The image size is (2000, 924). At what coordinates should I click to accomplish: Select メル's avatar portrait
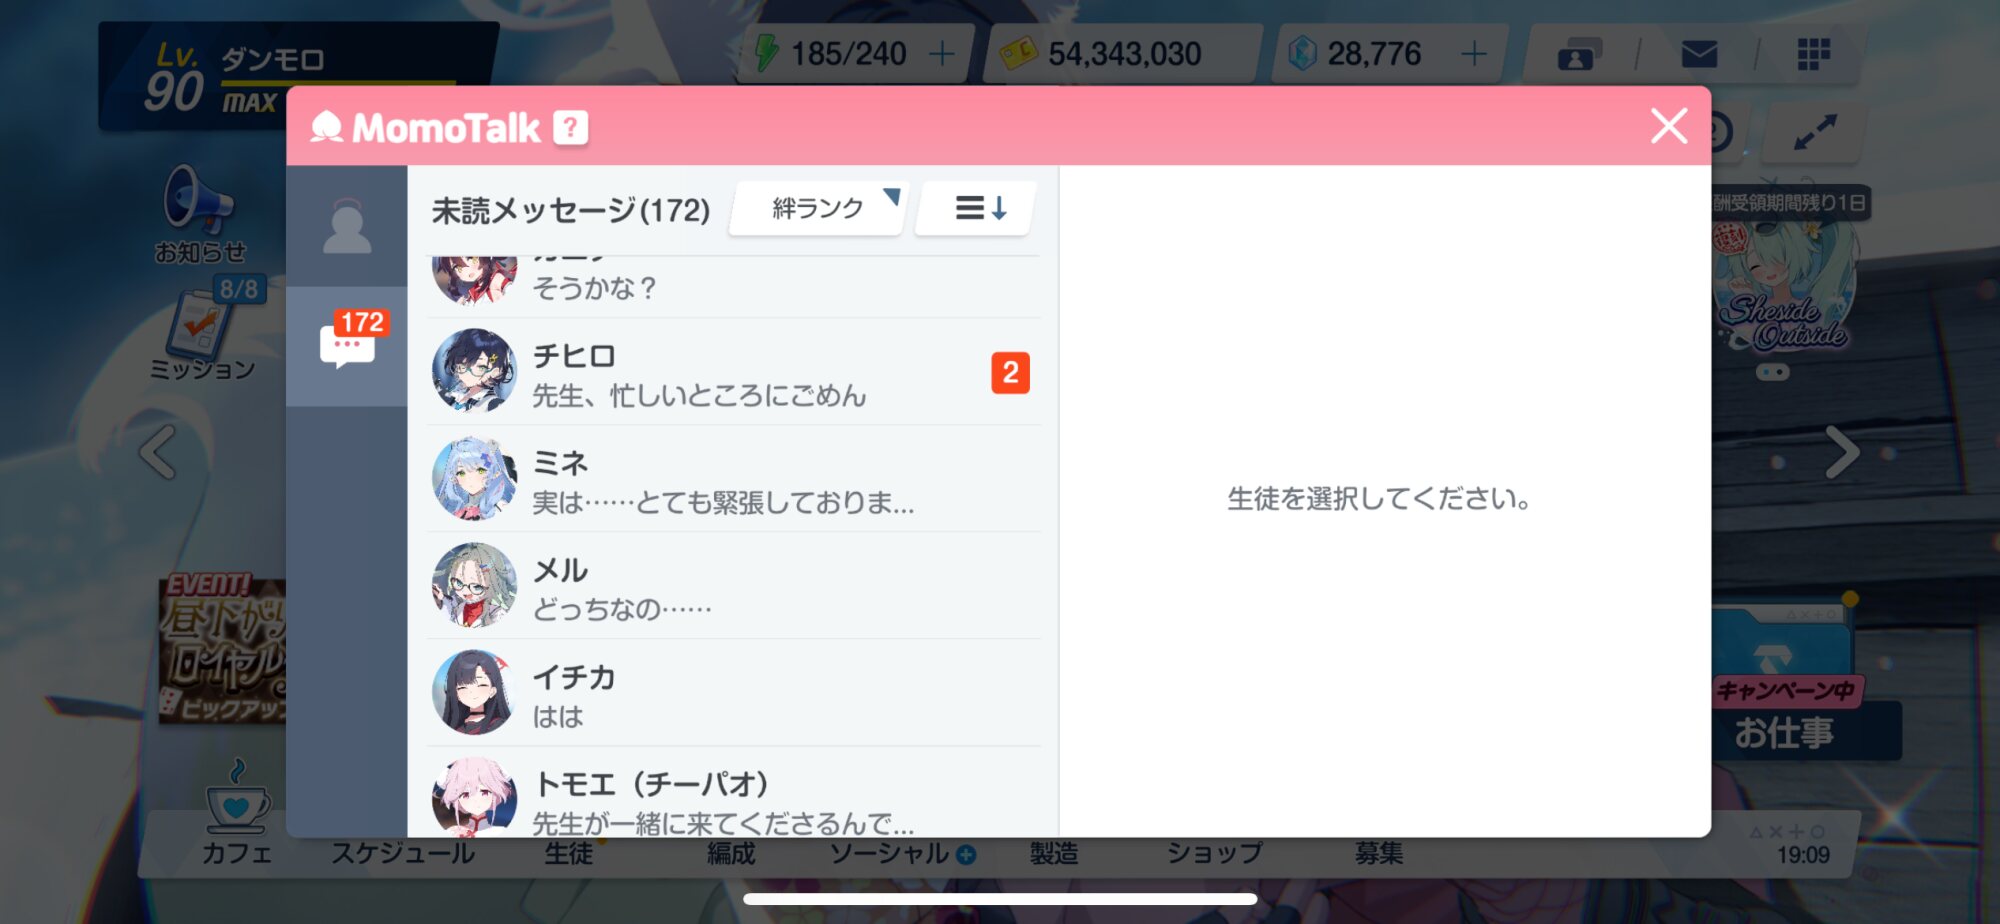474,585
